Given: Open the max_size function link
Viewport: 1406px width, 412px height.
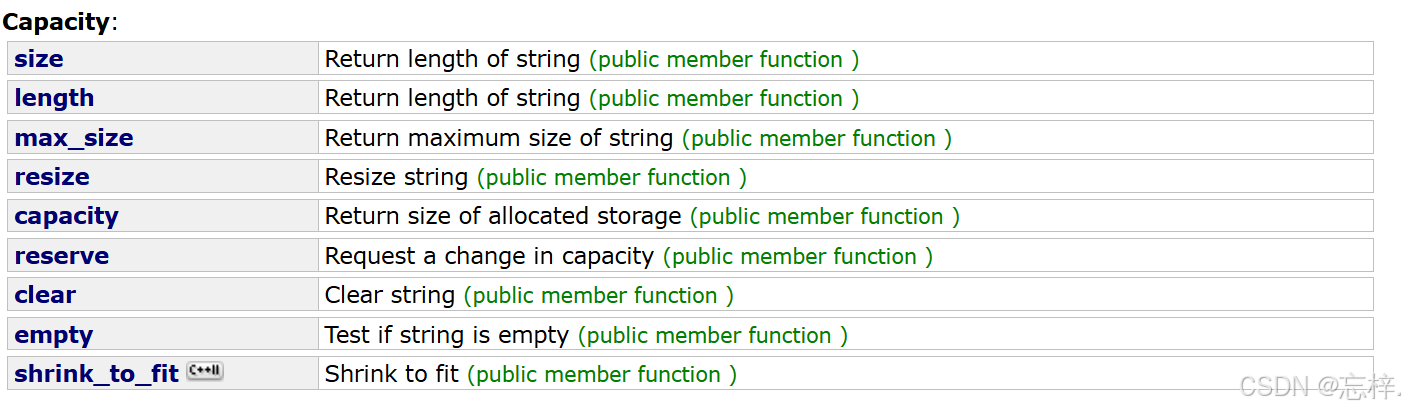Looking at the screenshot, I should [x=74, y=138].
